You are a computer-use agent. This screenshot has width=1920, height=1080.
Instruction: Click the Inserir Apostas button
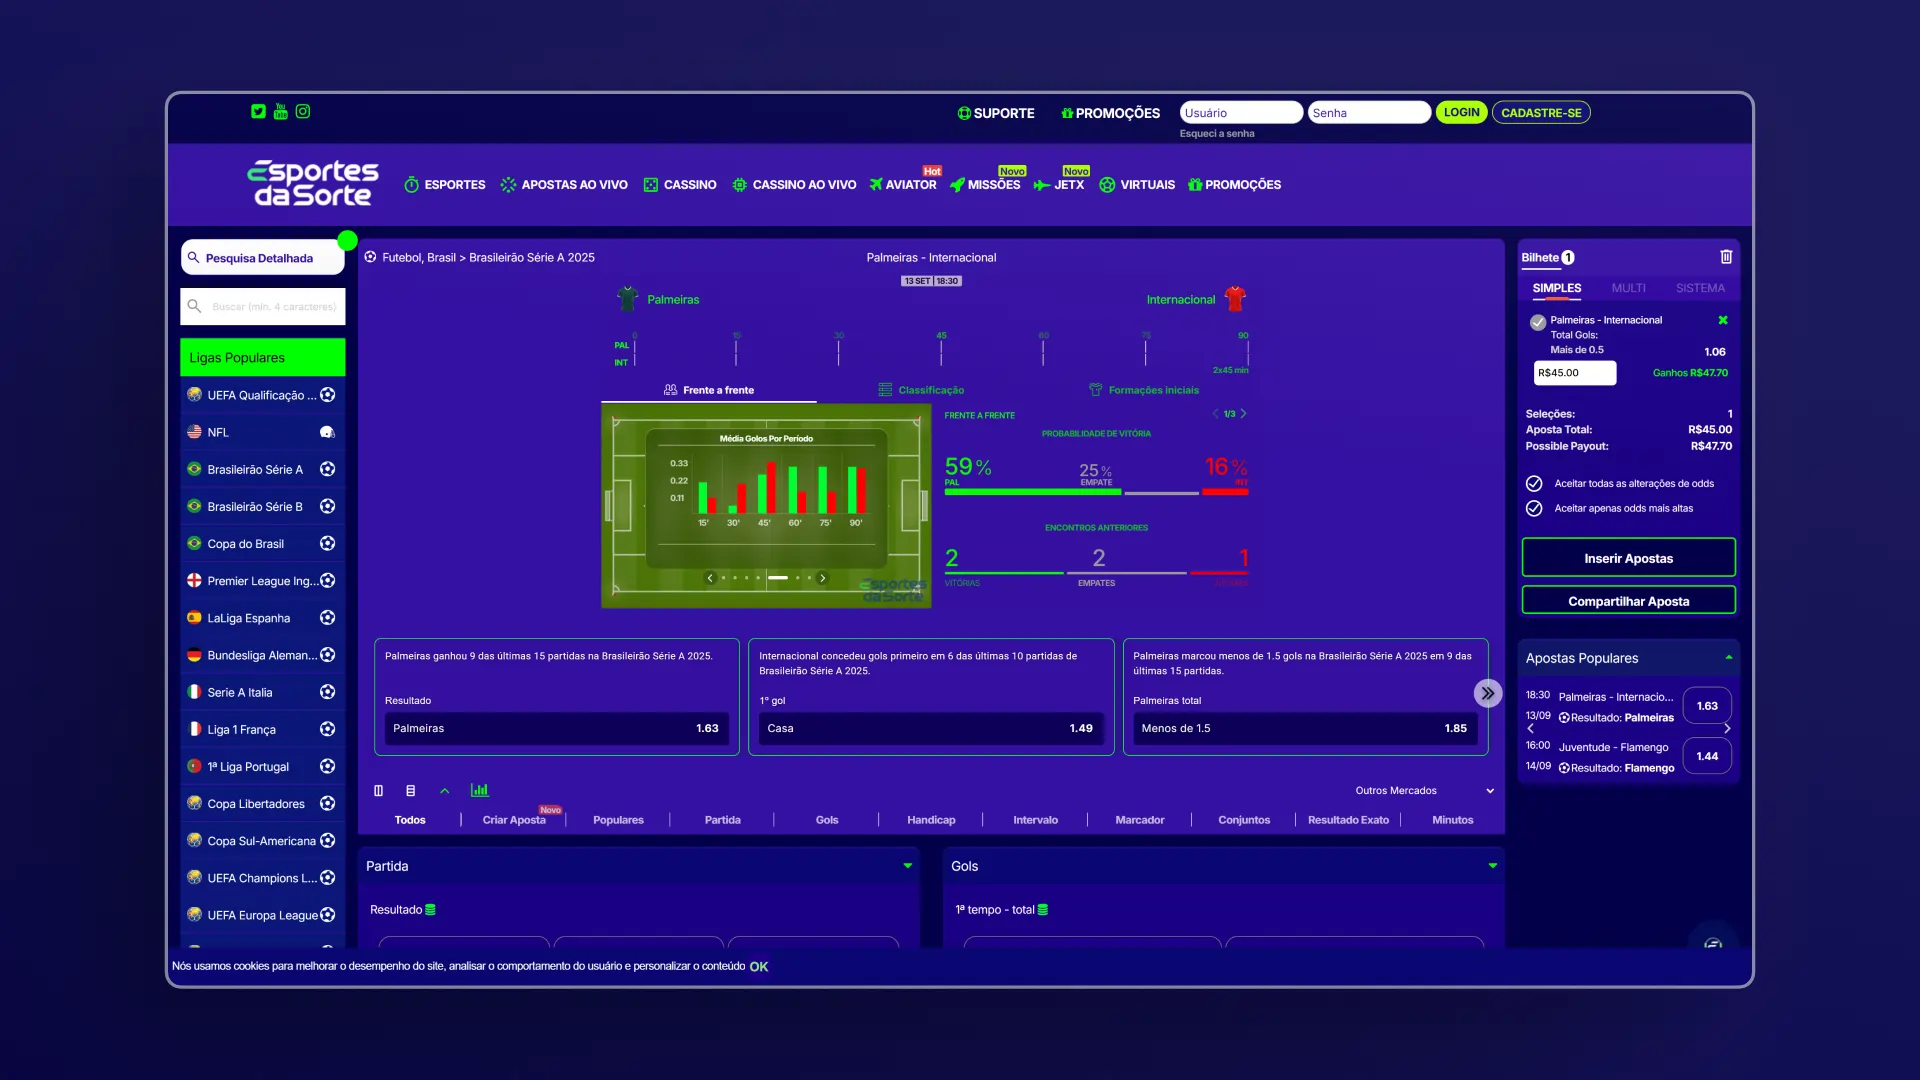pos(1628,558)
